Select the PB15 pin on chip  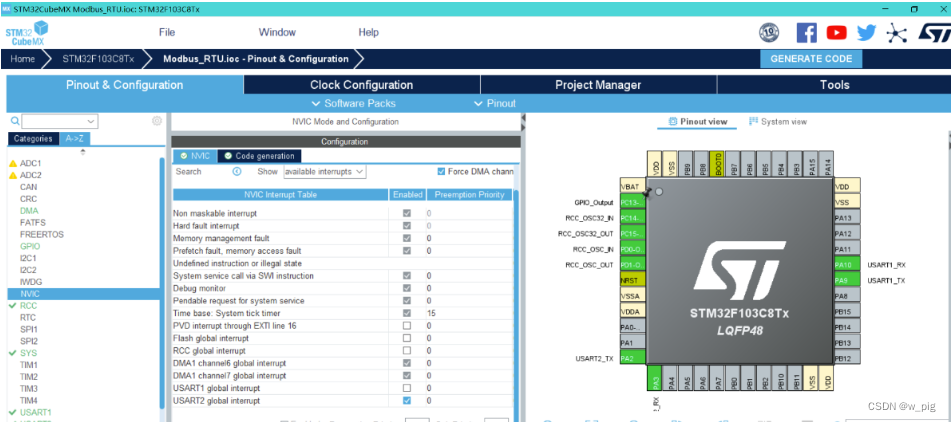pyautogui.click(x=847, y=312)
